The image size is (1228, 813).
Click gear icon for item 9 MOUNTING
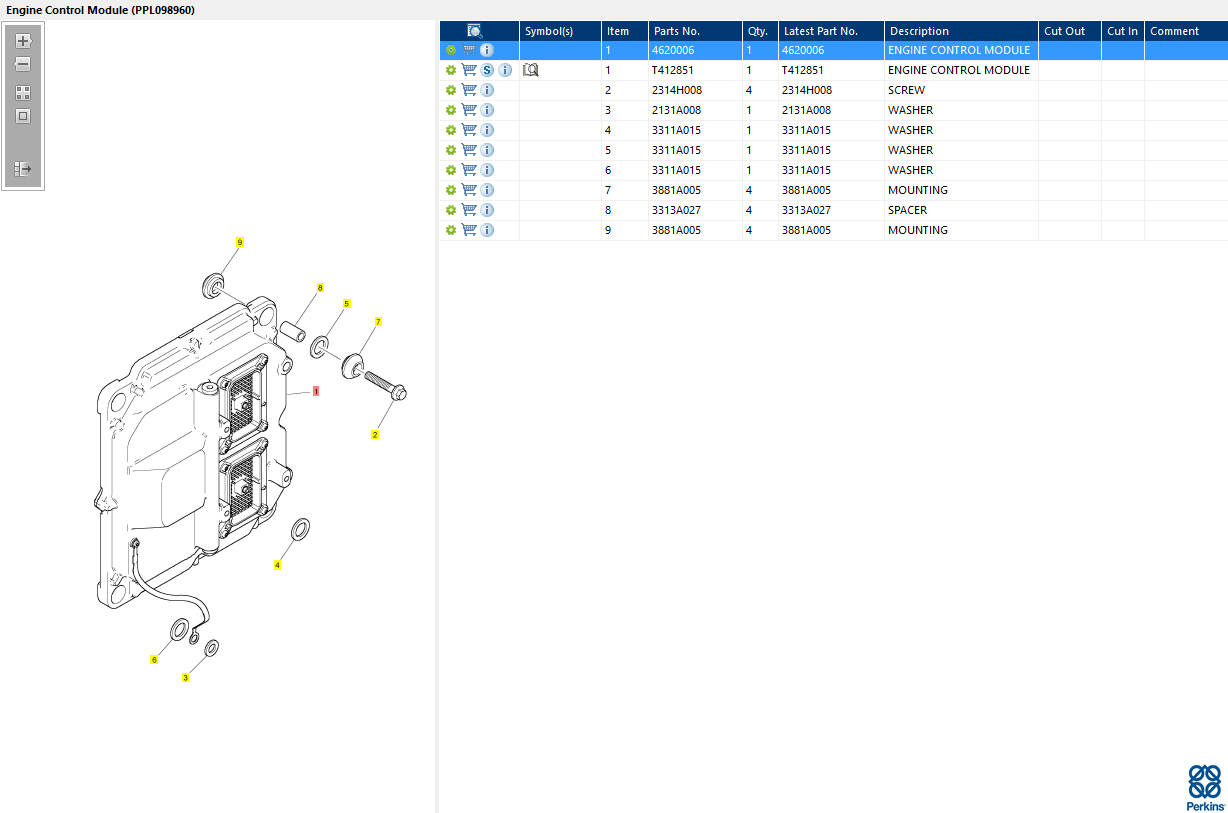point(451,230)
